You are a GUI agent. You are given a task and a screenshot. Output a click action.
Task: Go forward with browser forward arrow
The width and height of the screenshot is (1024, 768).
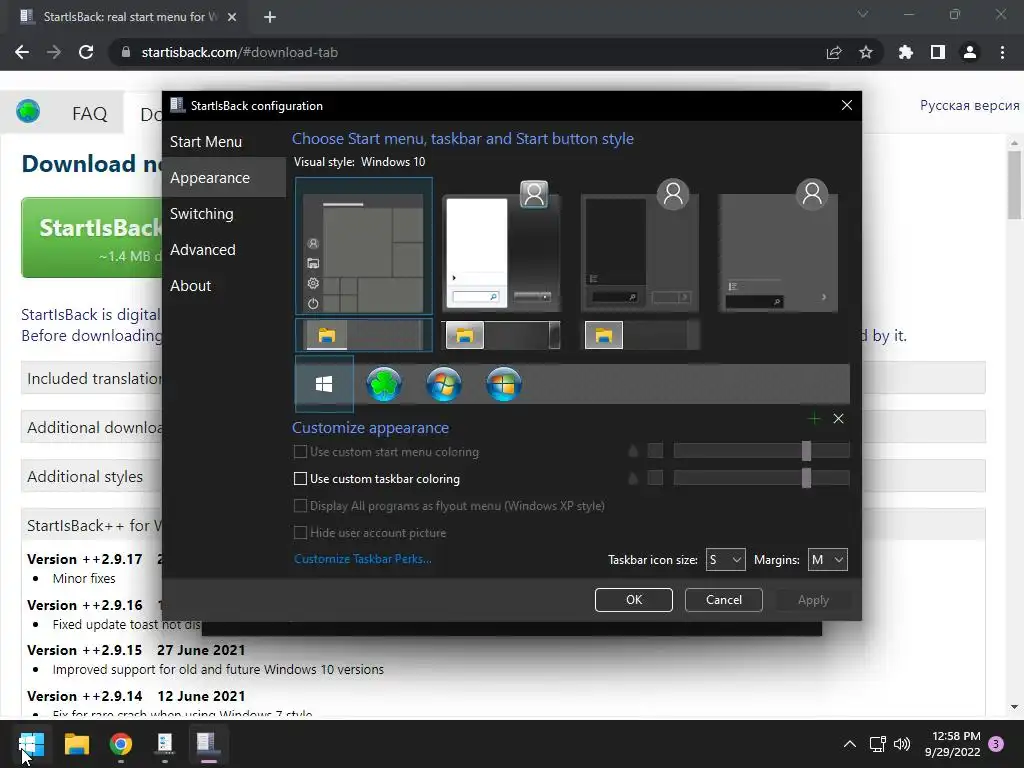[54, 52]
